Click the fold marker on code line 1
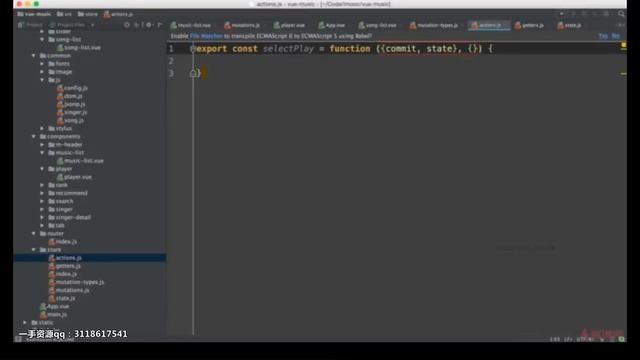This screenshot has width=640, height=360. 193,49
